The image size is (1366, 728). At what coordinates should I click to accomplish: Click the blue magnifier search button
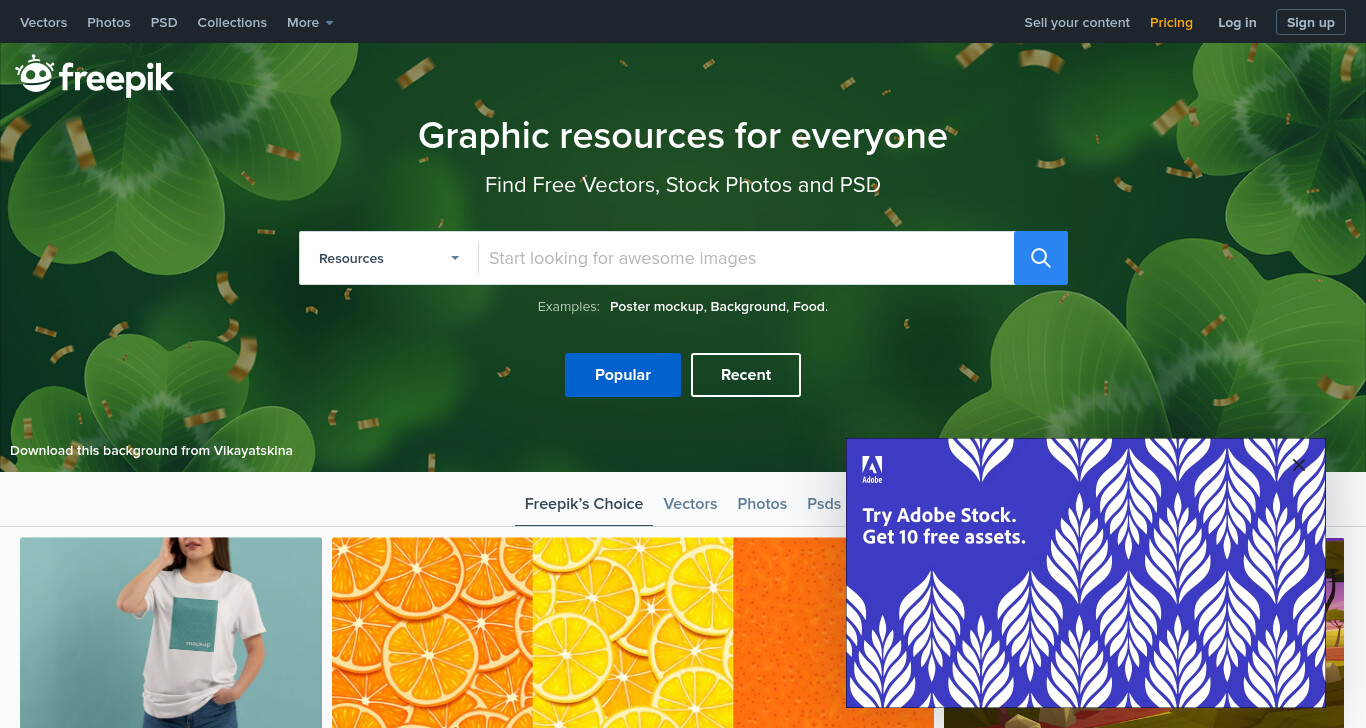click(x=1041, y=258)
